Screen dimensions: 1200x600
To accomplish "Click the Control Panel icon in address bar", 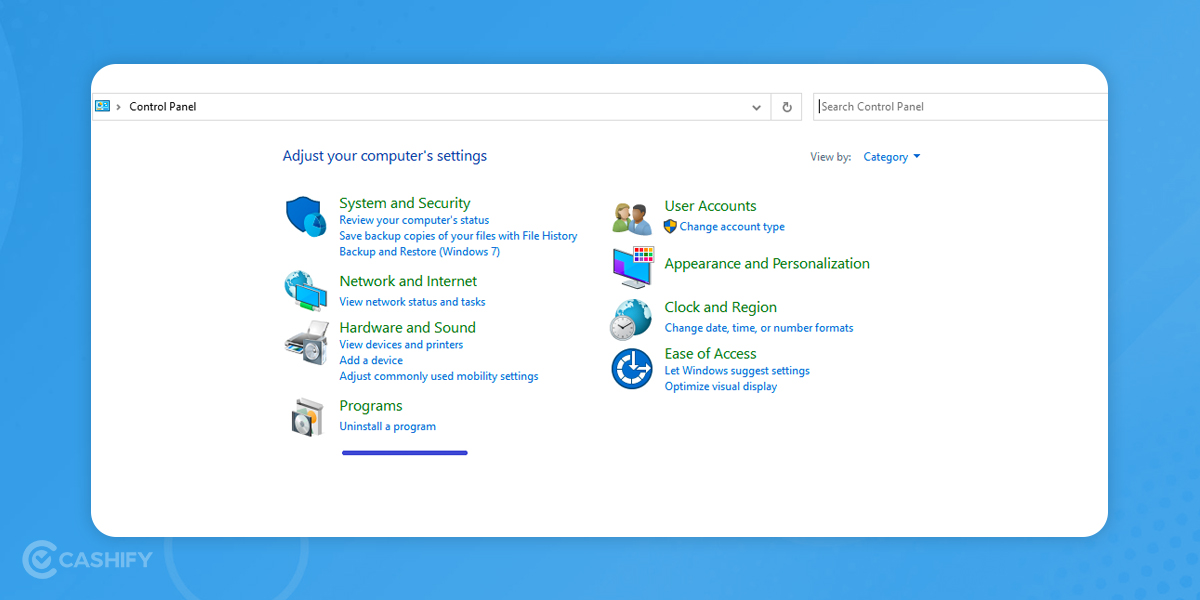I will coord(104,106).
